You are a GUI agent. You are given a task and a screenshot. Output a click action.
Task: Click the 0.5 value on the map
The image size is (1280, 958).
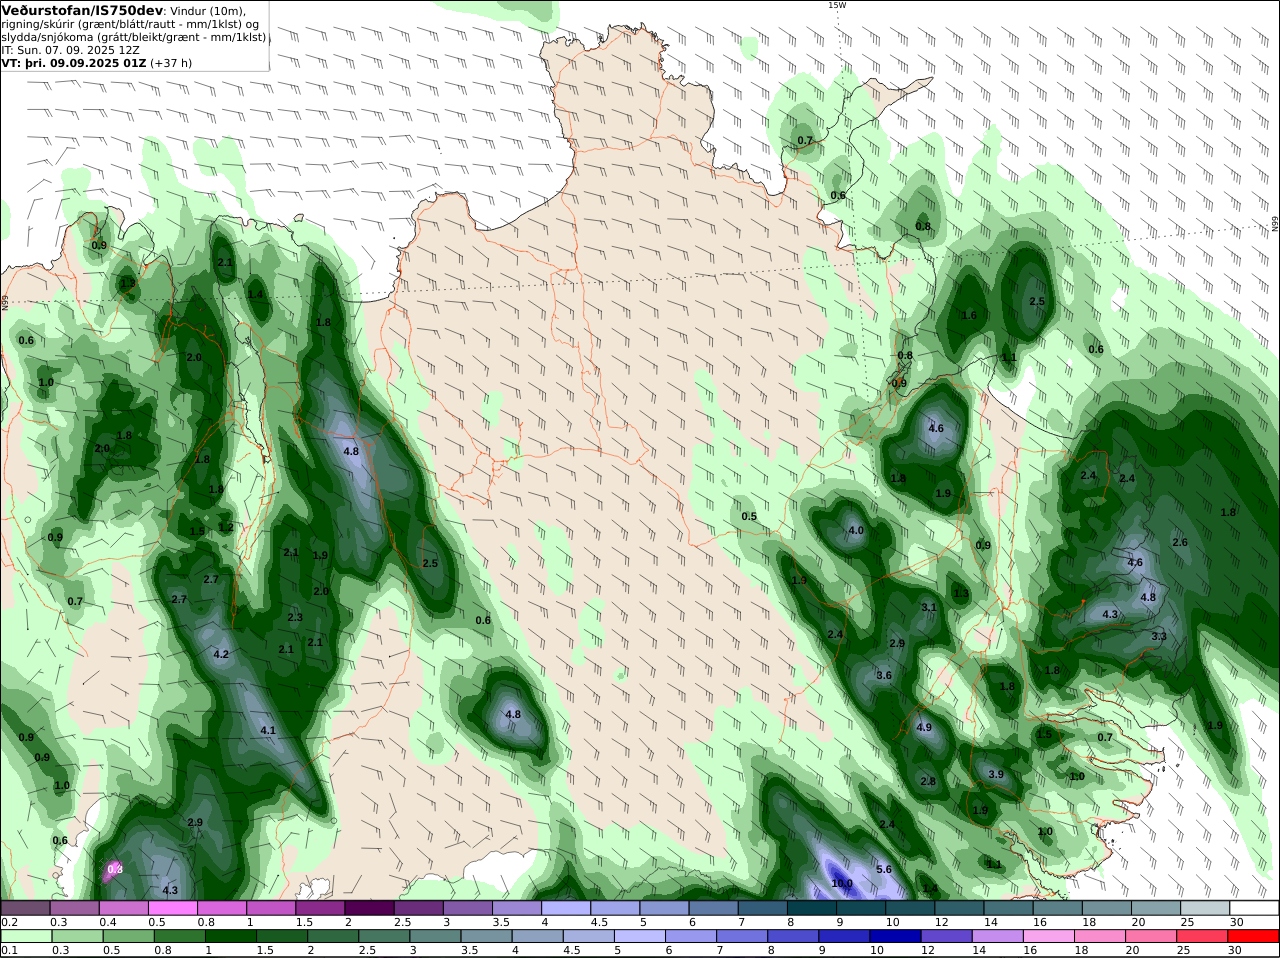(x=749, y=516)
